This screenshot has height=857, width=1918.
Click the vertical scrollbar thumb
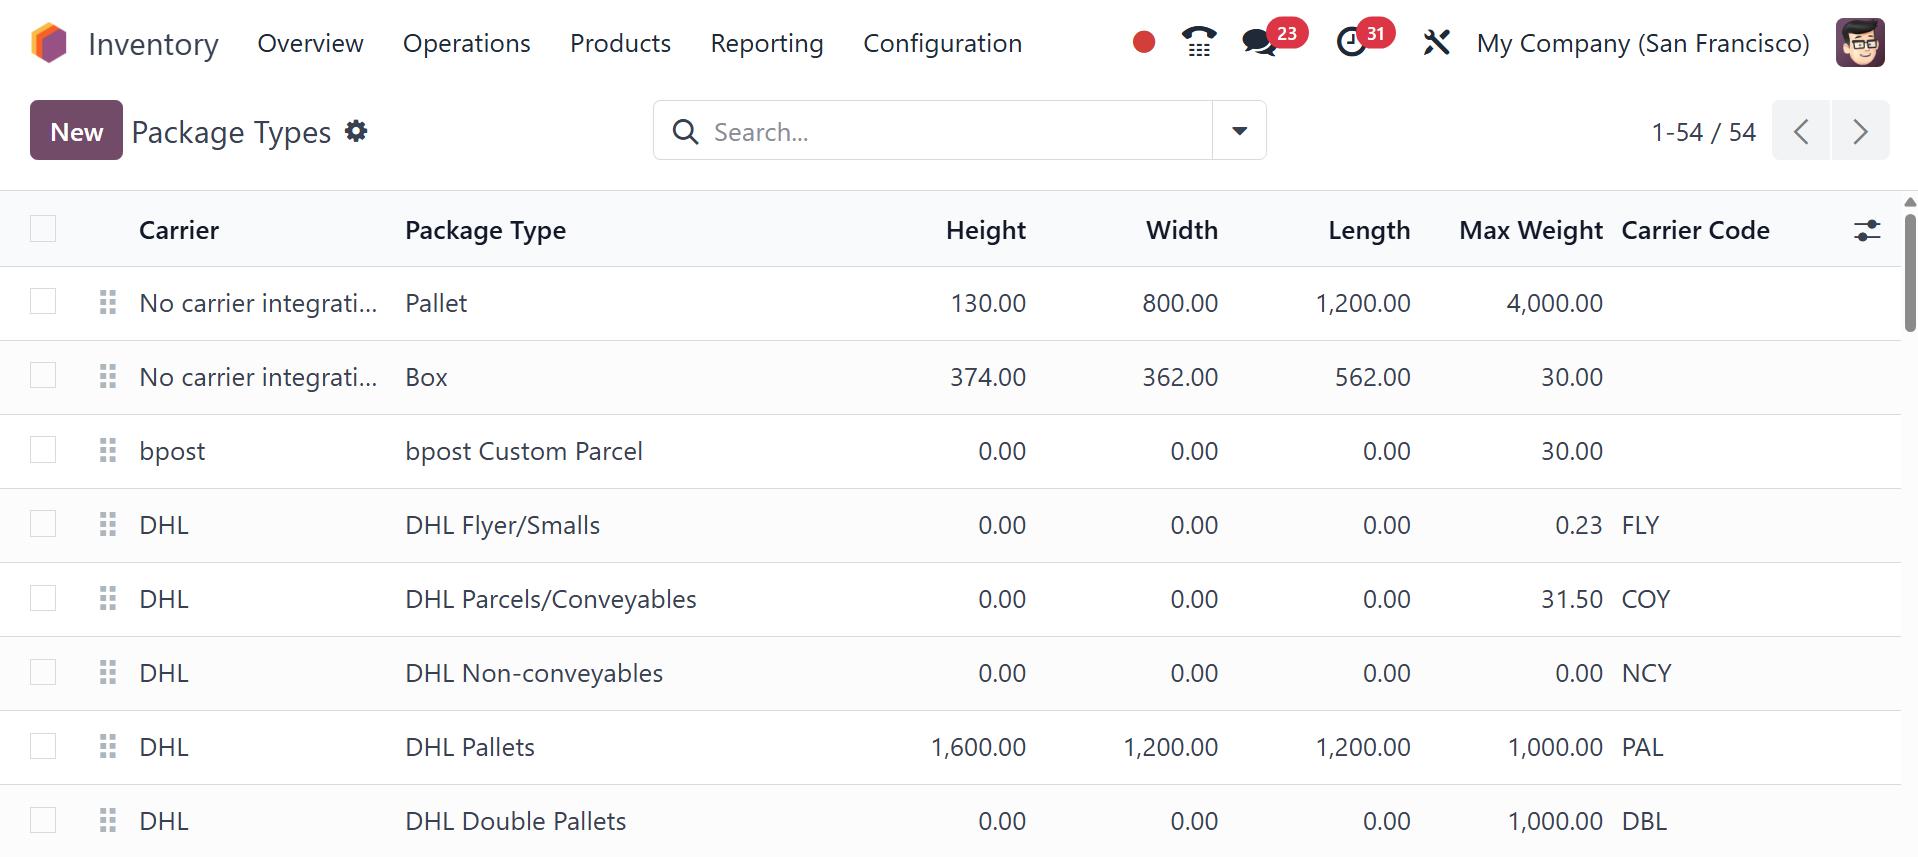[x=1910, y=272]
